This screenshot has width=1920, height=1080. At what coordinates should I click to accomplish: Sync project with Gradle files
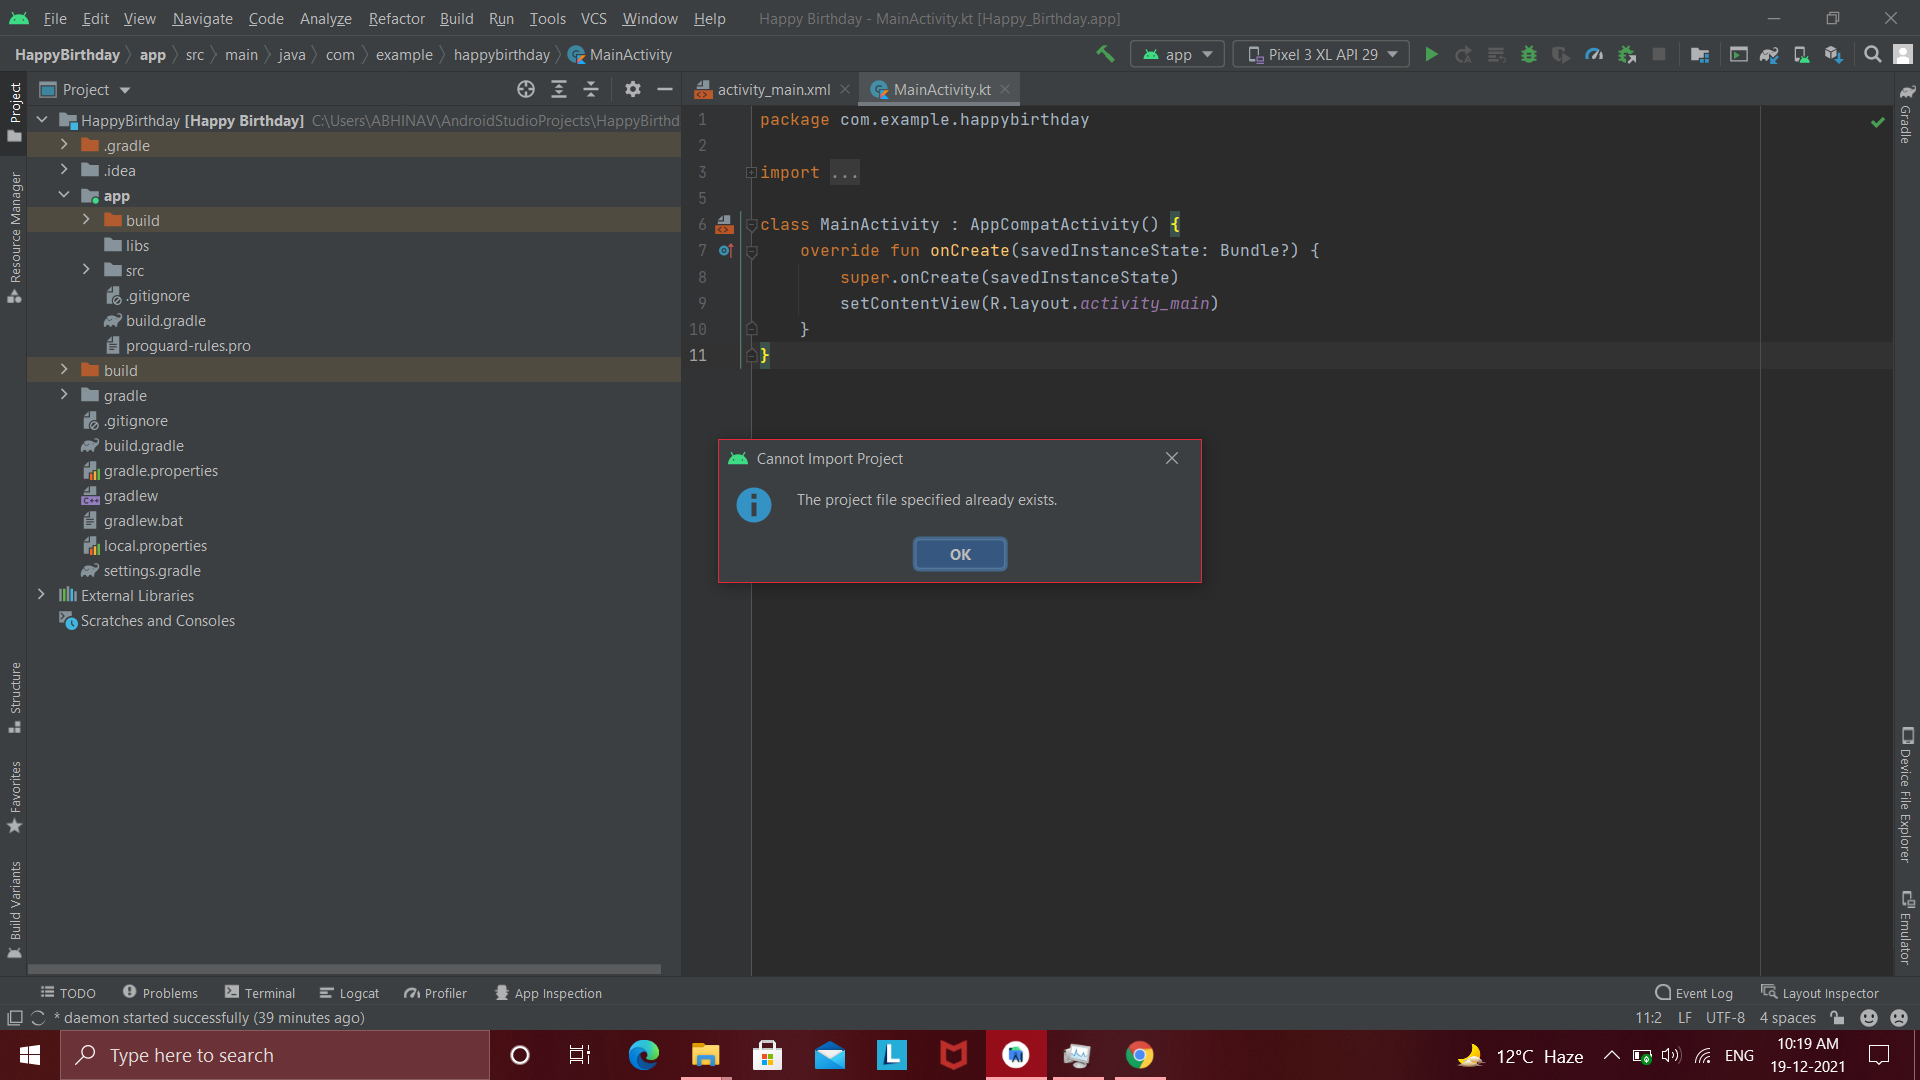[x=1769, y=54]
